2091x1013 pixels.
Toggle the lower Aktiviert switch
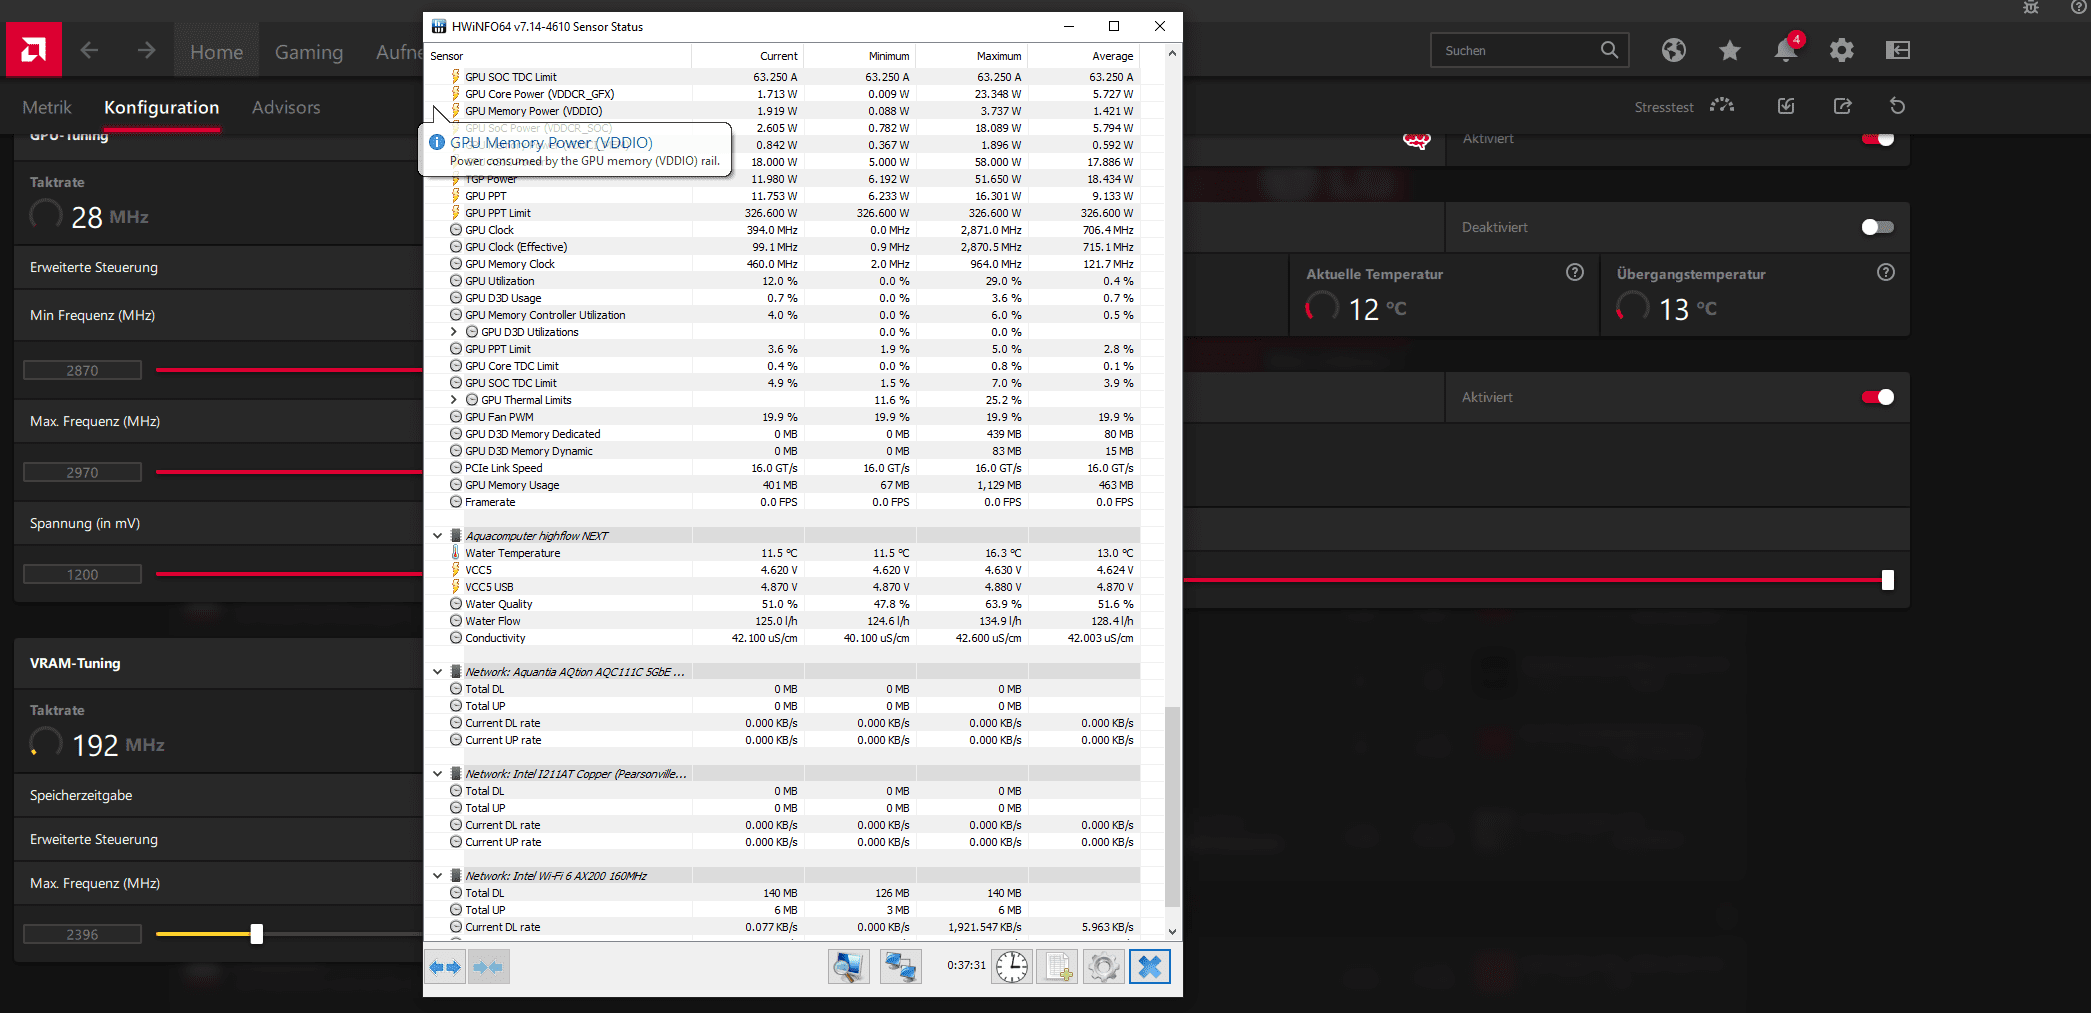tap(1878, 397)
